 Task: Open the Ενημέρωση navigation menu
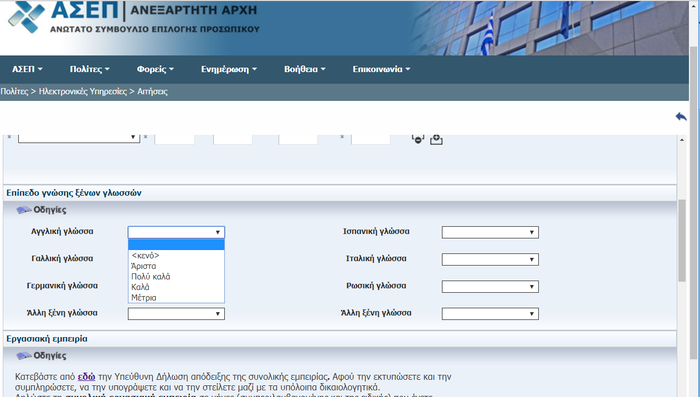(x=229, y=69)
